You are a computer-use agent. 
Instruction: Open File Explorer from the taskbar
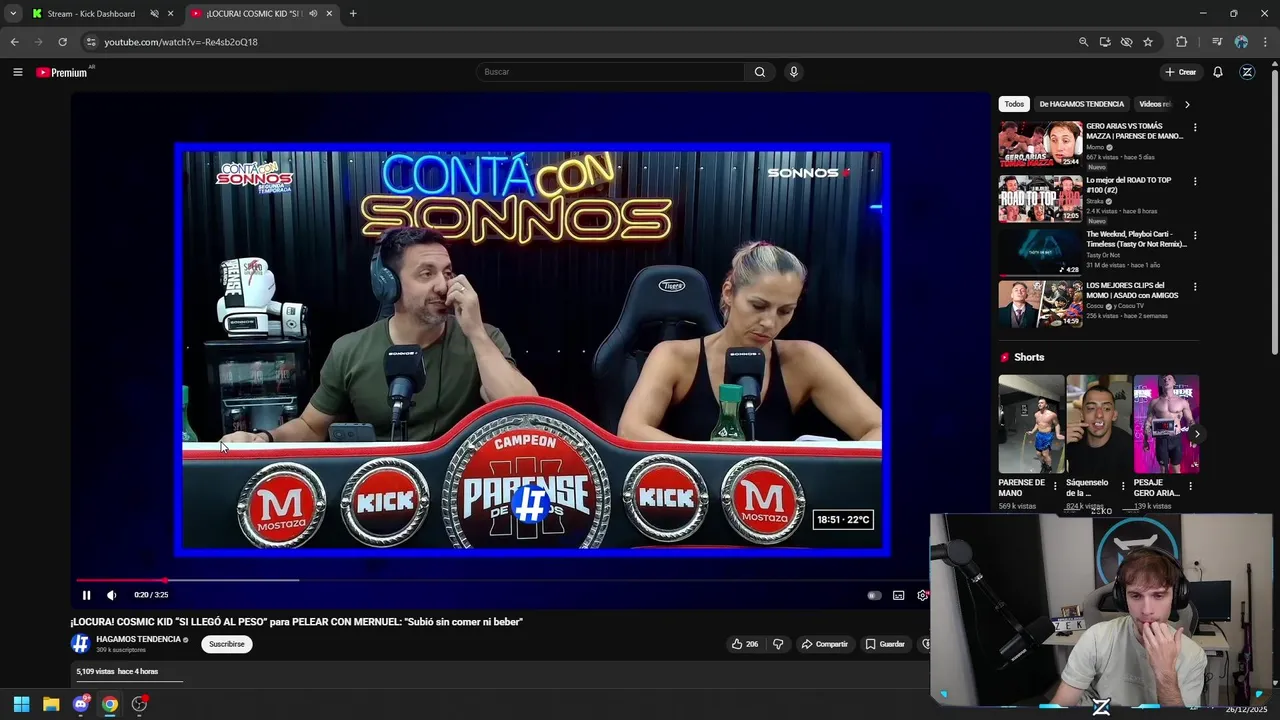tap(51, 704)
